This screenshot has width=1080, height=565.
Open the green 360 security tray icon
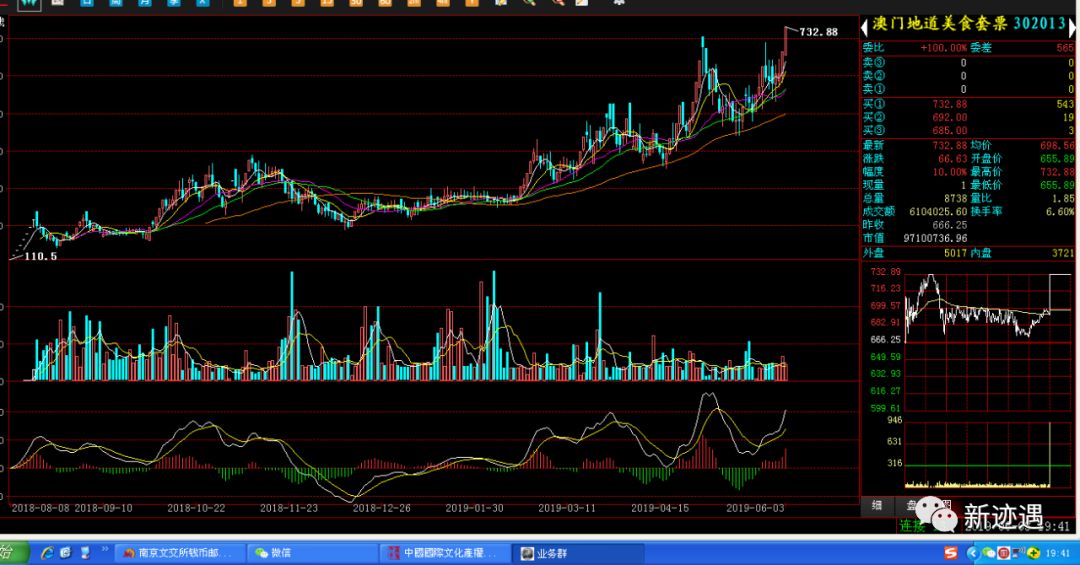click(x=1033, y=553)
